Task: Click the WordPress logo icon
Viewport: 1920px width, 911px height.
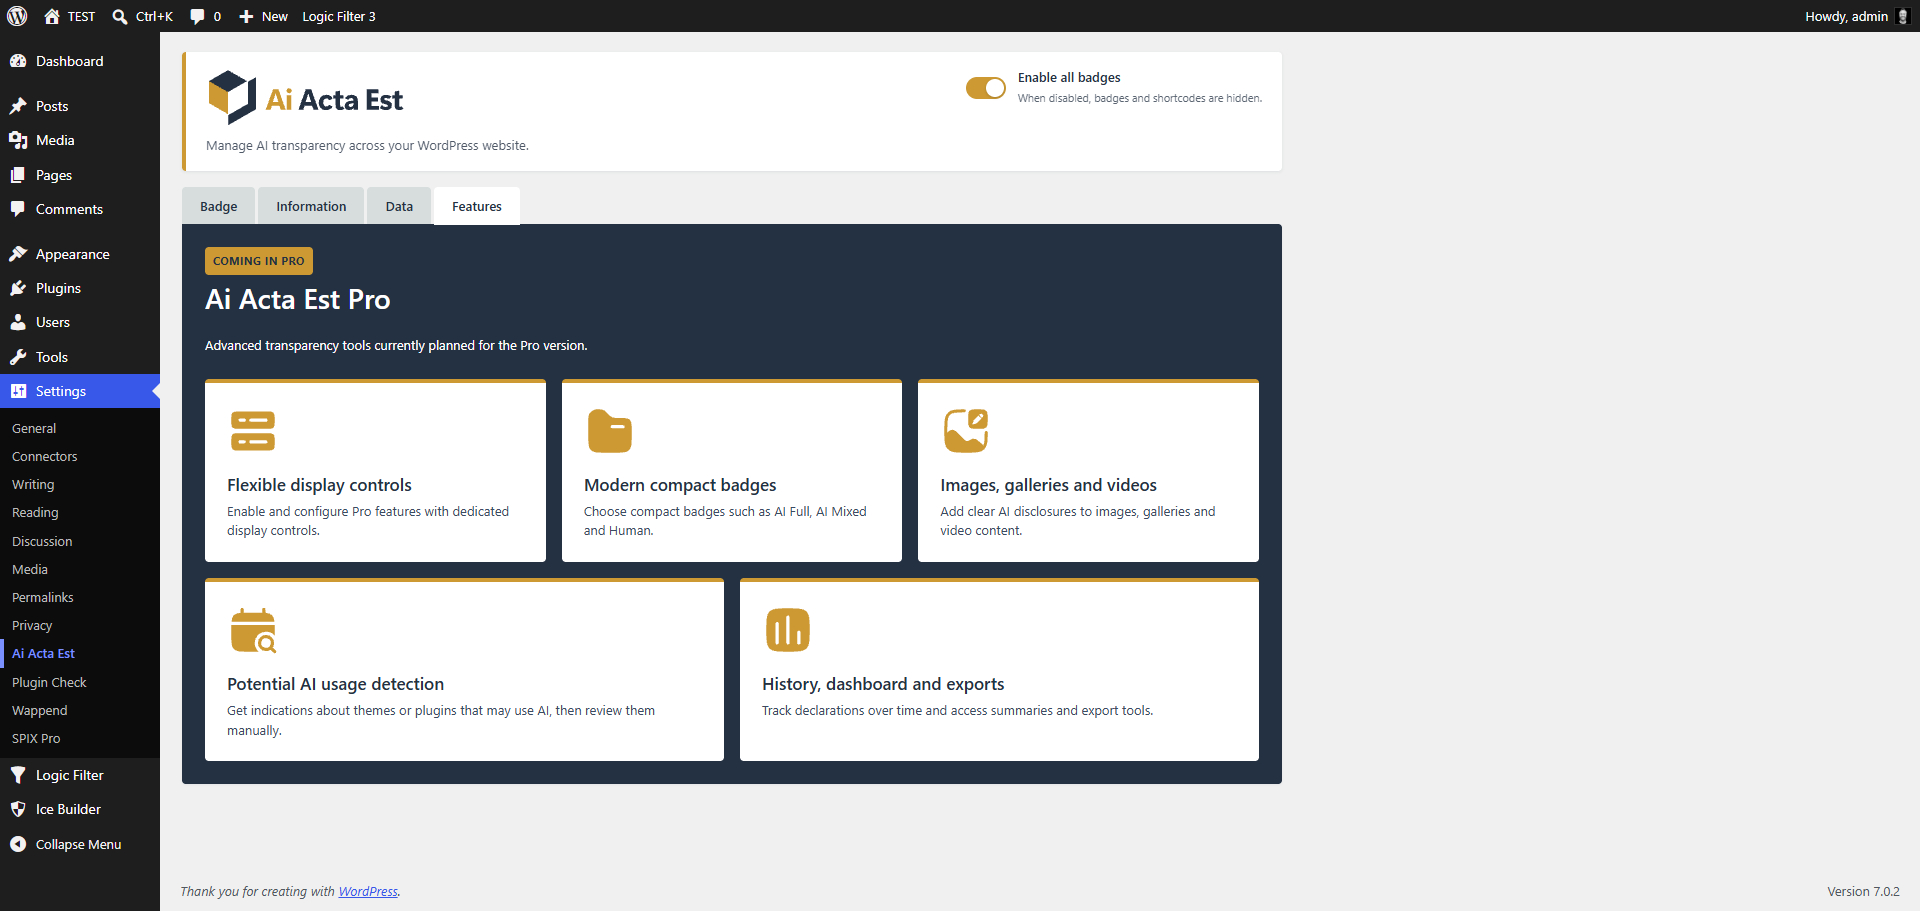Action: (17, 16)
